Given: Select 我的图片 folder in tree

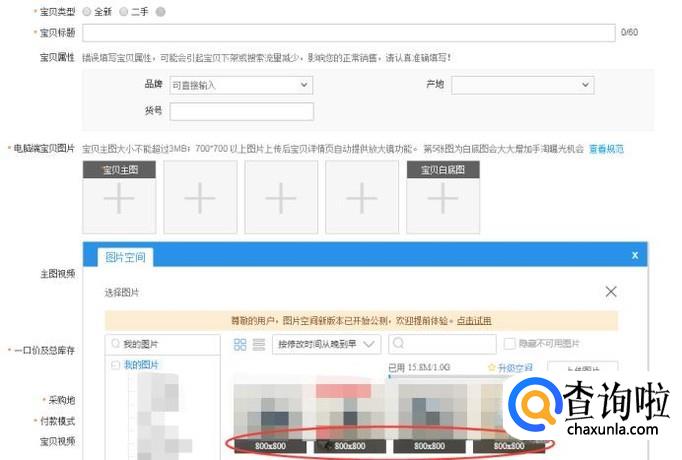Looking at the screenshot, I should (140, 365).
